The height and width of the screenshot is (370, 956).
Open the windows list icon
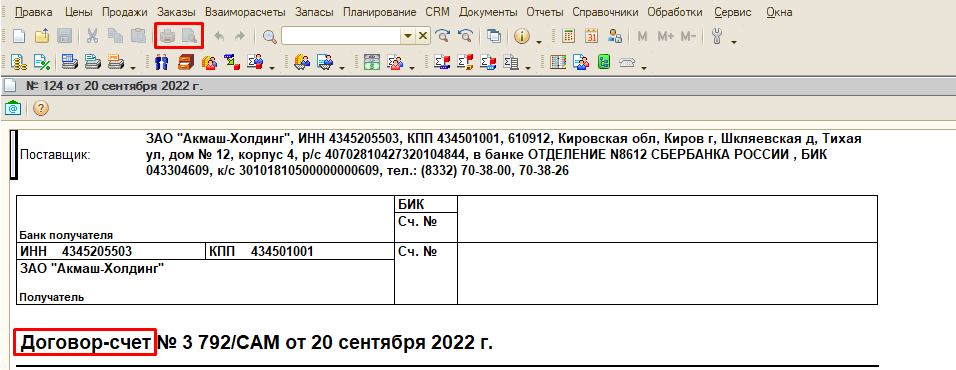coord(494,37)
